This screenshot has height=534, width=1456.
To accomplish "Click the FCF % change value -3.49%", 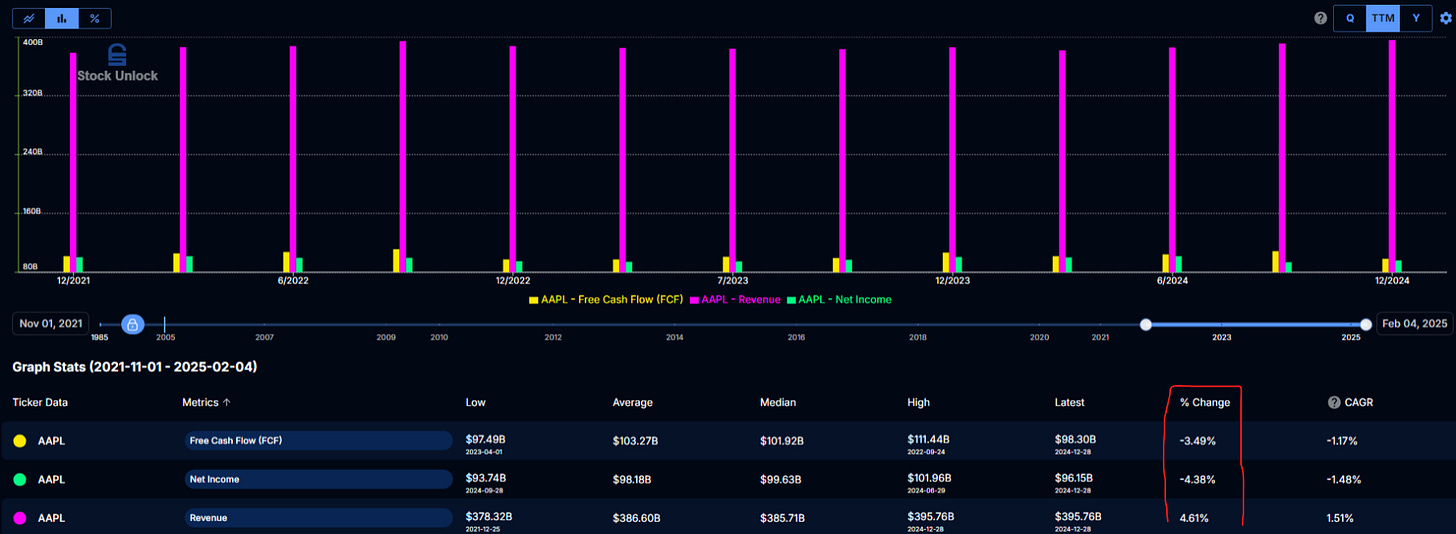I will point(1197,440).
